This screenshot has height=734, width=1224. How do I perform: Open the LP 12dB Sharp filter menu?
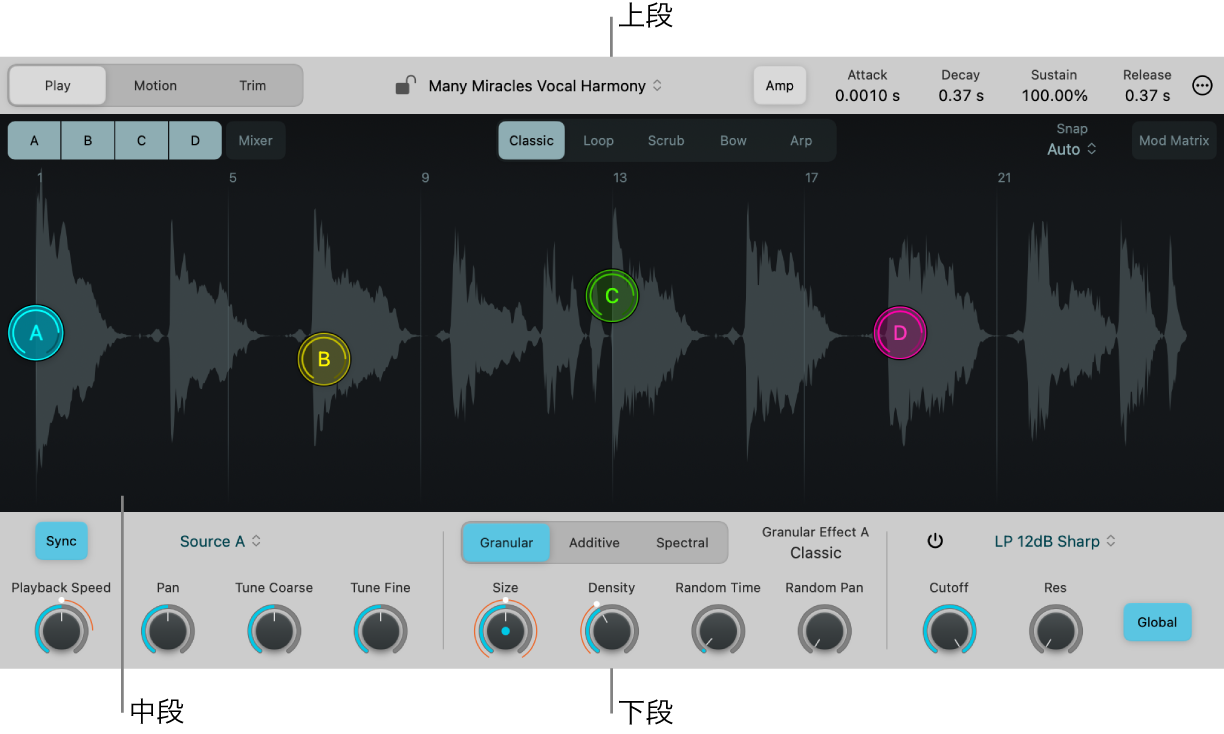click(1055, 541)
